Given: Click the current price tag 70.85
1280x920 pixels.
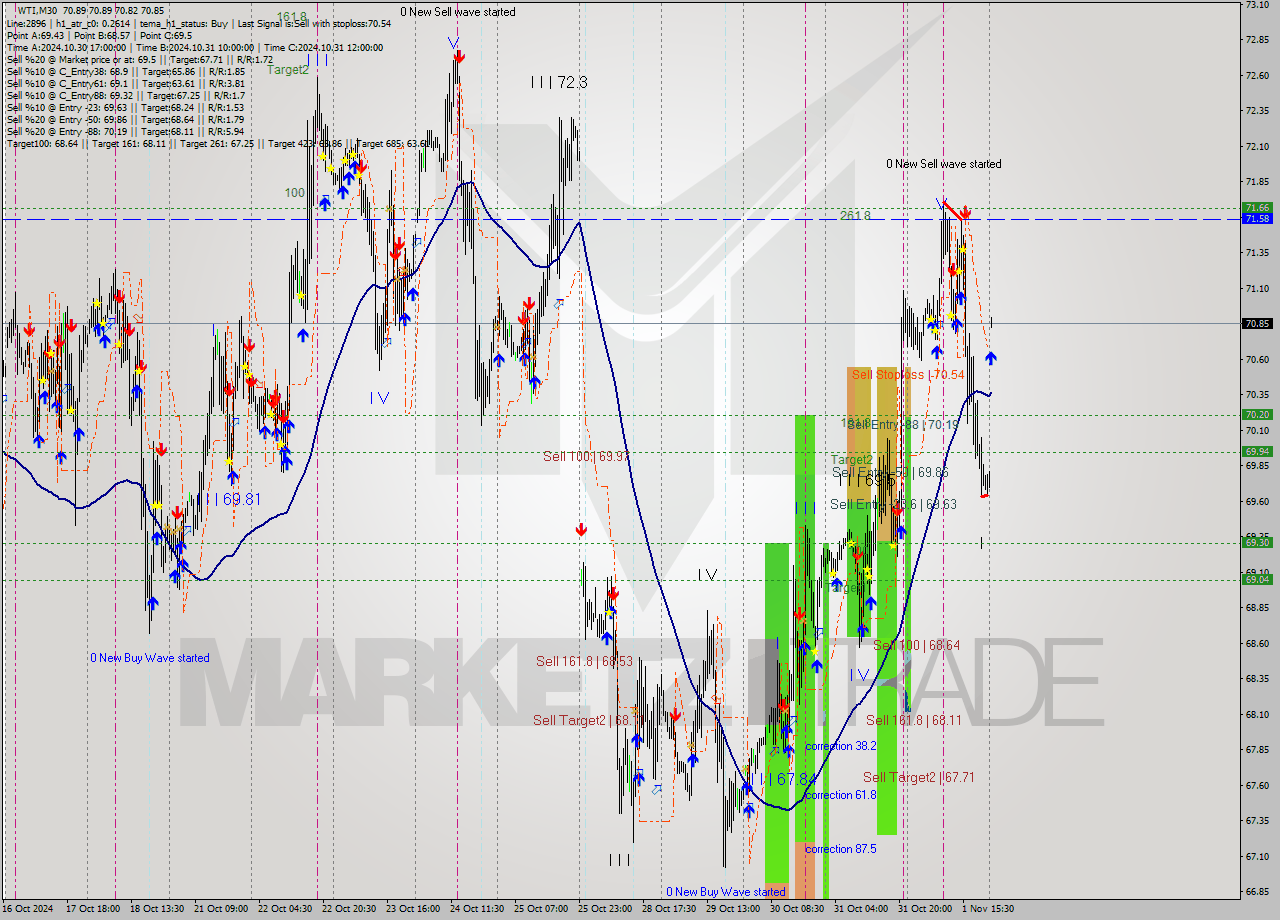Looking at the screenshot, I should pyautogui.click(x=1257, y=323).
